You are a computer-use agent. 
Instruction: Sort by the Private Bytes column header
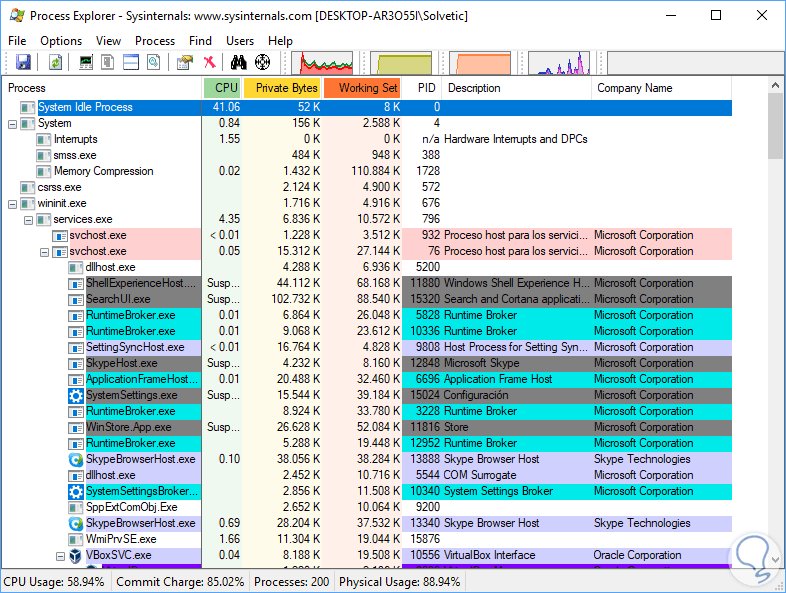[x=285, y=88]
